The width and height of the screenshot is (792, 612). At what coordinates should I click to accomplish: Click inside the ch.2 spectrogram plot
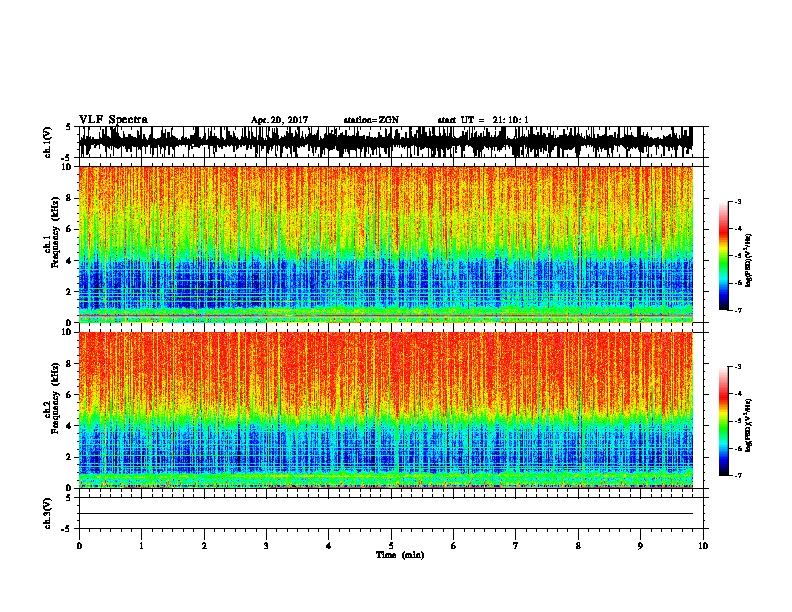386,410
